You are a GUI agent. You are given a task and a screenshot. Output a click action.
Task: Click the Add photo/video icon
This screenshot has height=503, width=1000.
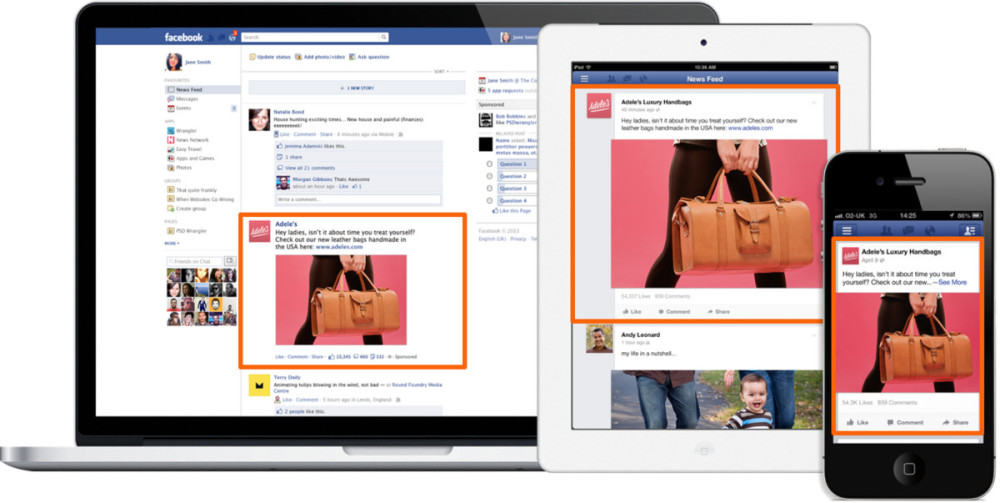[x=298, y=57]
